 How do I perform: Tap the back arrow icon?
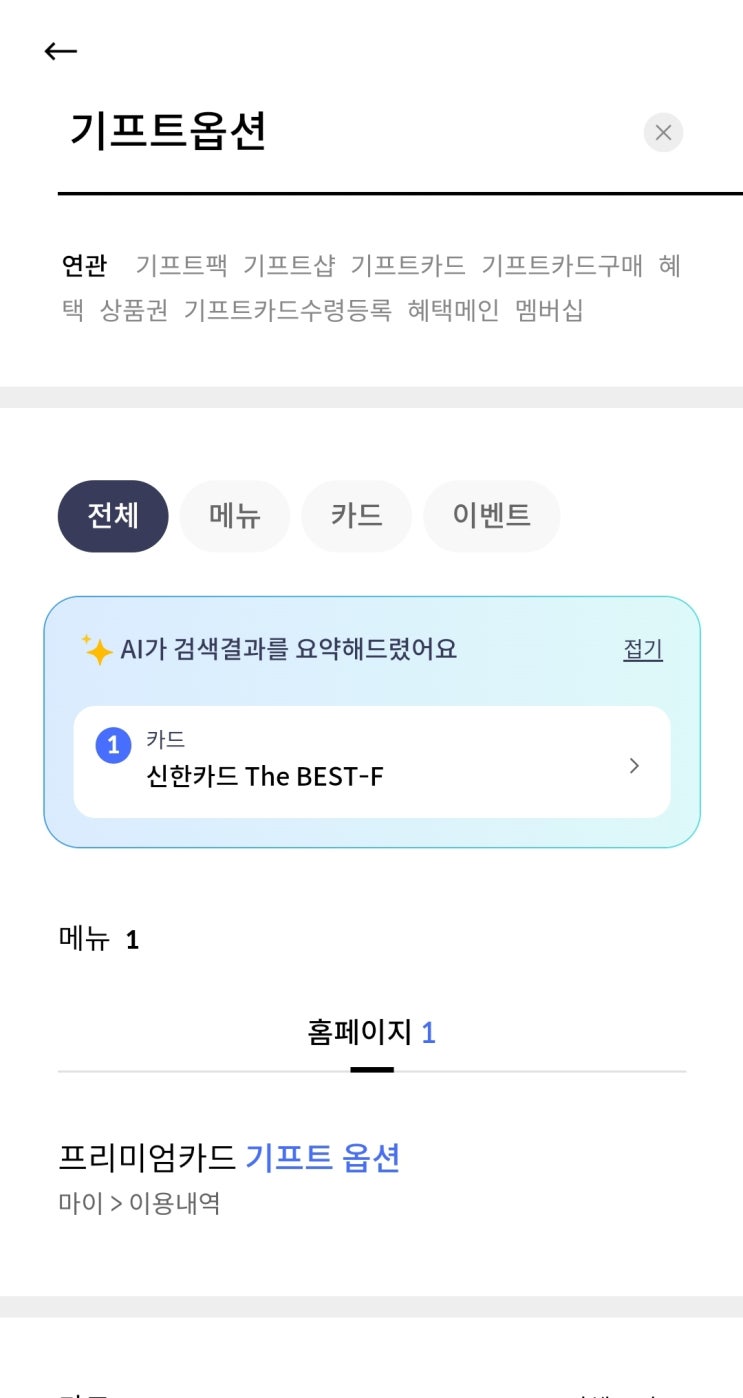(61, 51)
